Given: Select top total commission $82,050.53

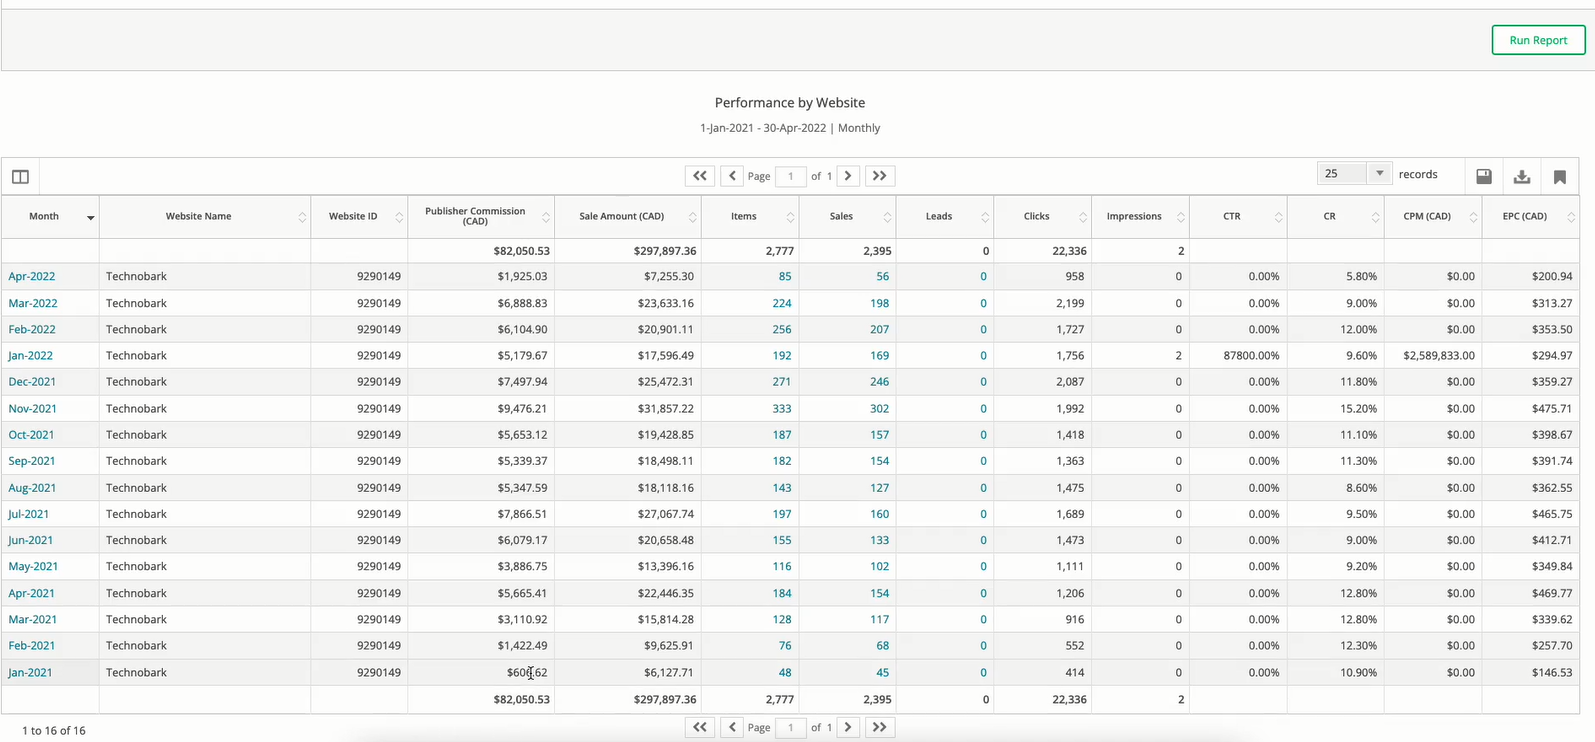Looking at the screenshot, I should click(x=521, y=251).
